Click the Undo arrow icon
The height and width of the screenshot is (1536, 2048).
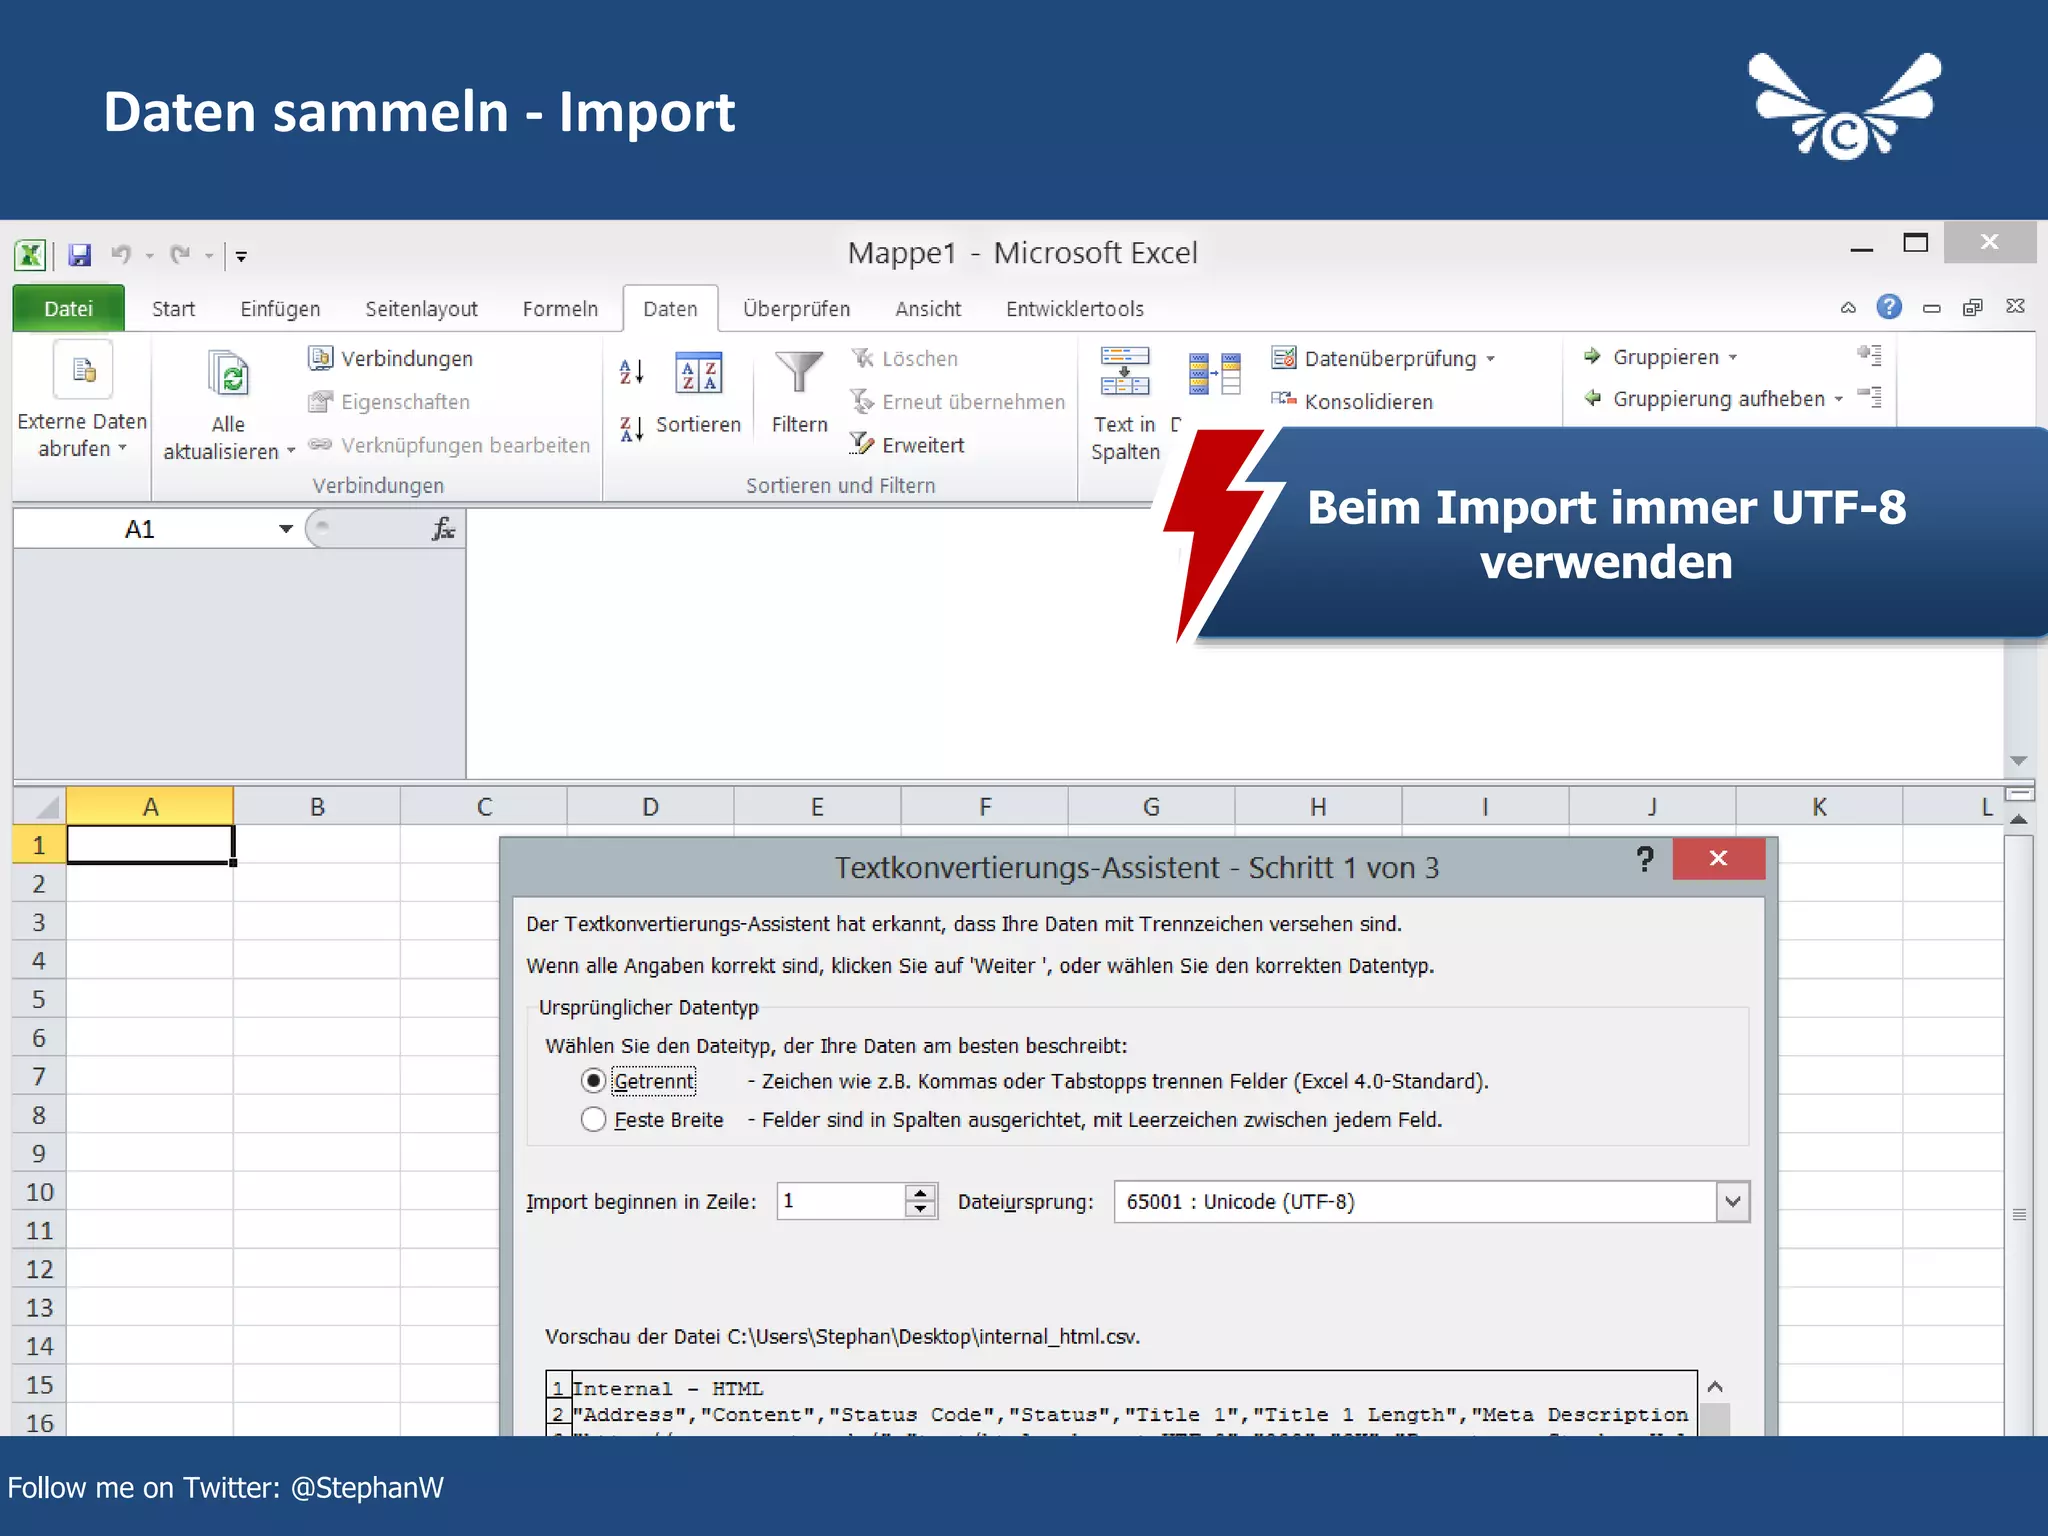click(x=121, y=255)
